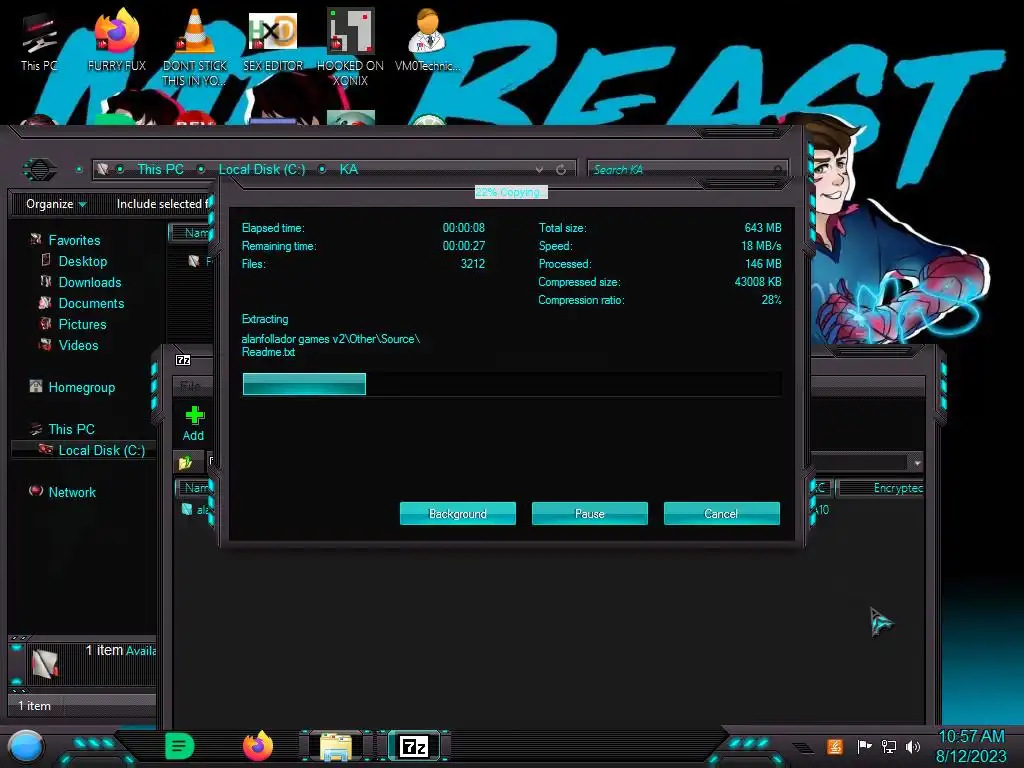Refresh the Explorer address bar

point(561,170)
